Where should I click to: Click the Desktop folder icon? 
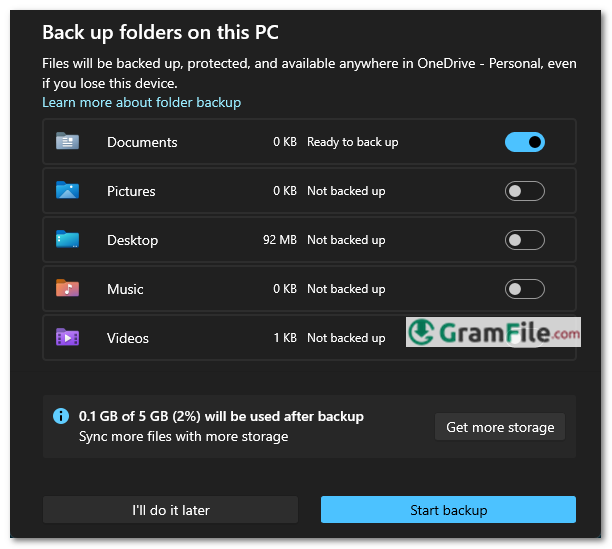[67, 239]
